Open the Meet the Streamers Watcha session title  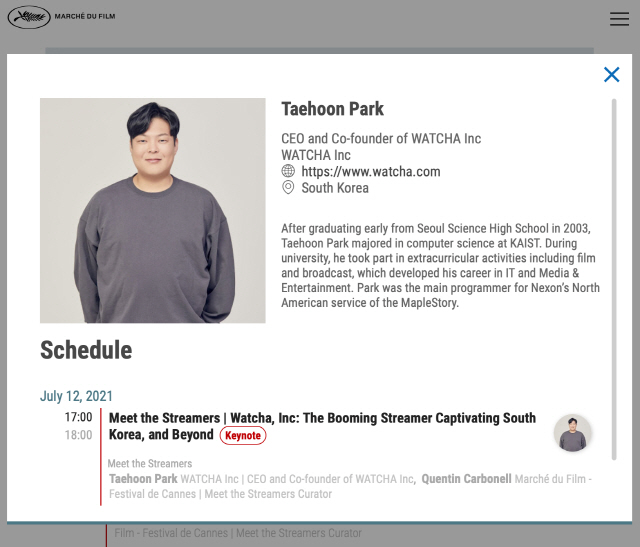322,418
